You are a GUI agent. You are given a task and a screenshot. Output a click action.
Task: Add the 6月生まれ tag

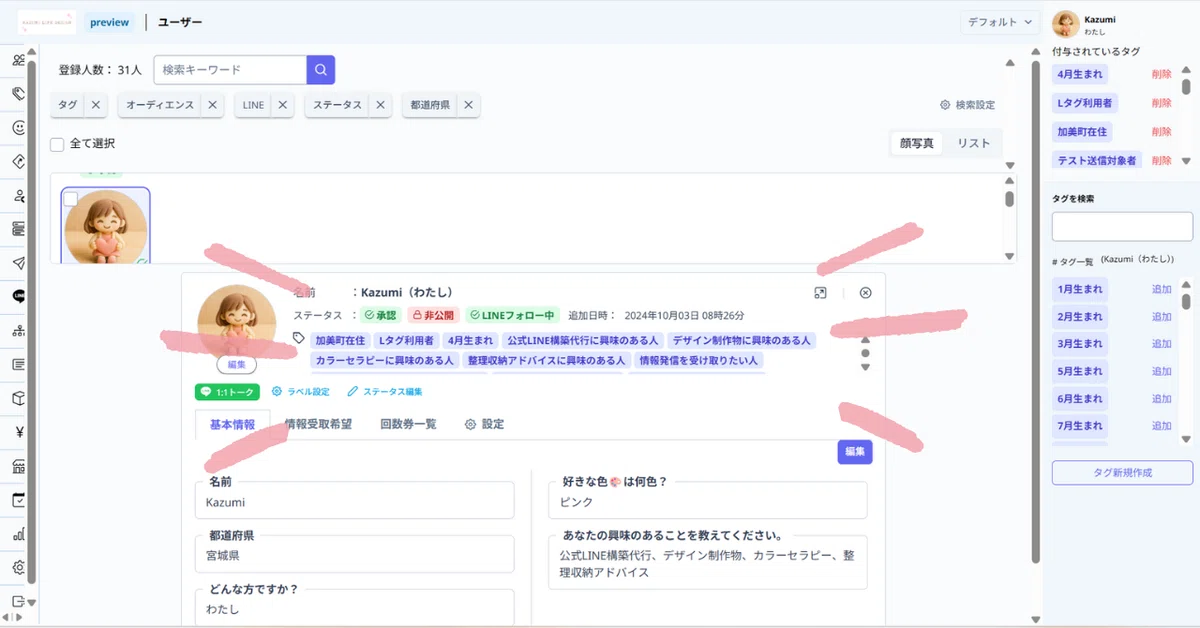pyautogui.click(x=1161, y=398)
